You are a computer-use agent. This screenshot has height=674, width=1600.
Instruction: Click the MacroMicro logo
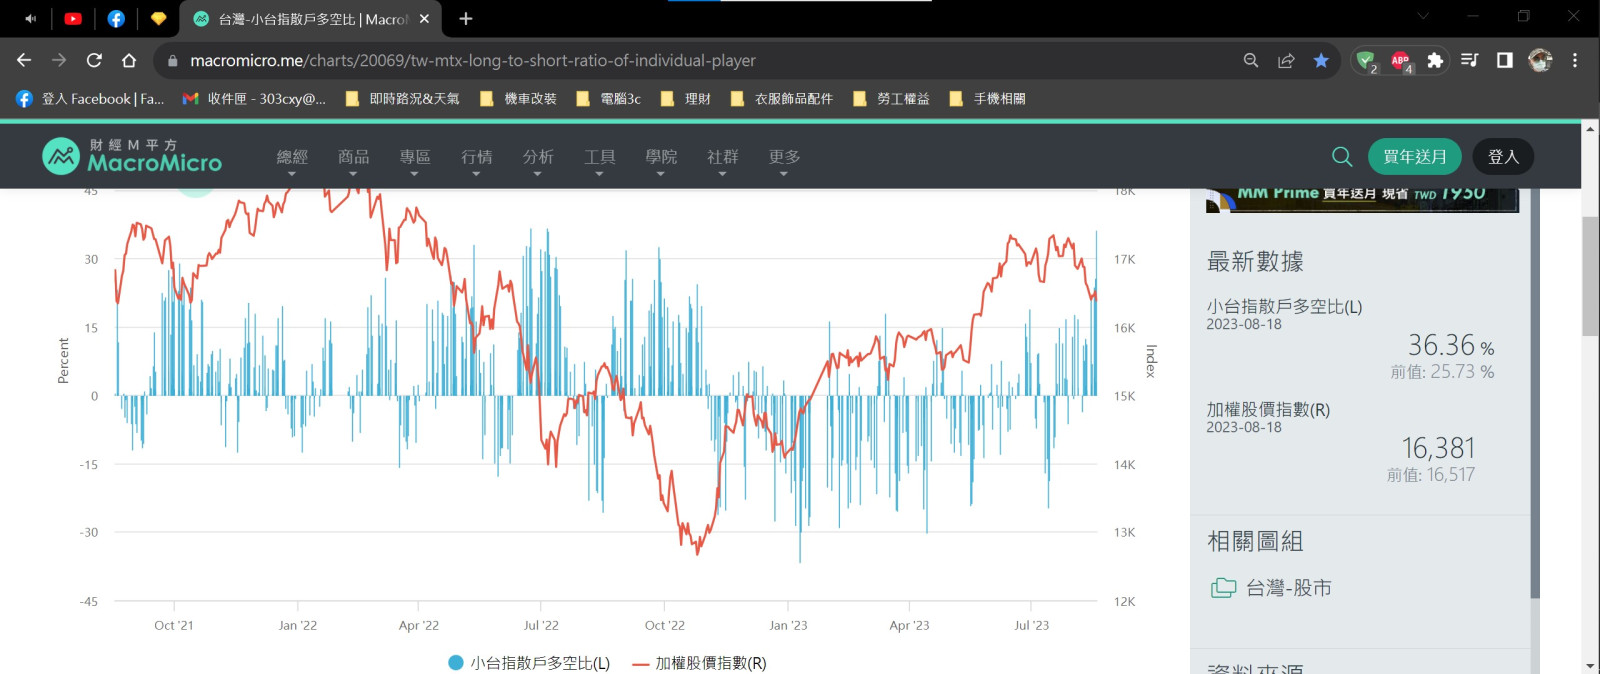(132, 156)
